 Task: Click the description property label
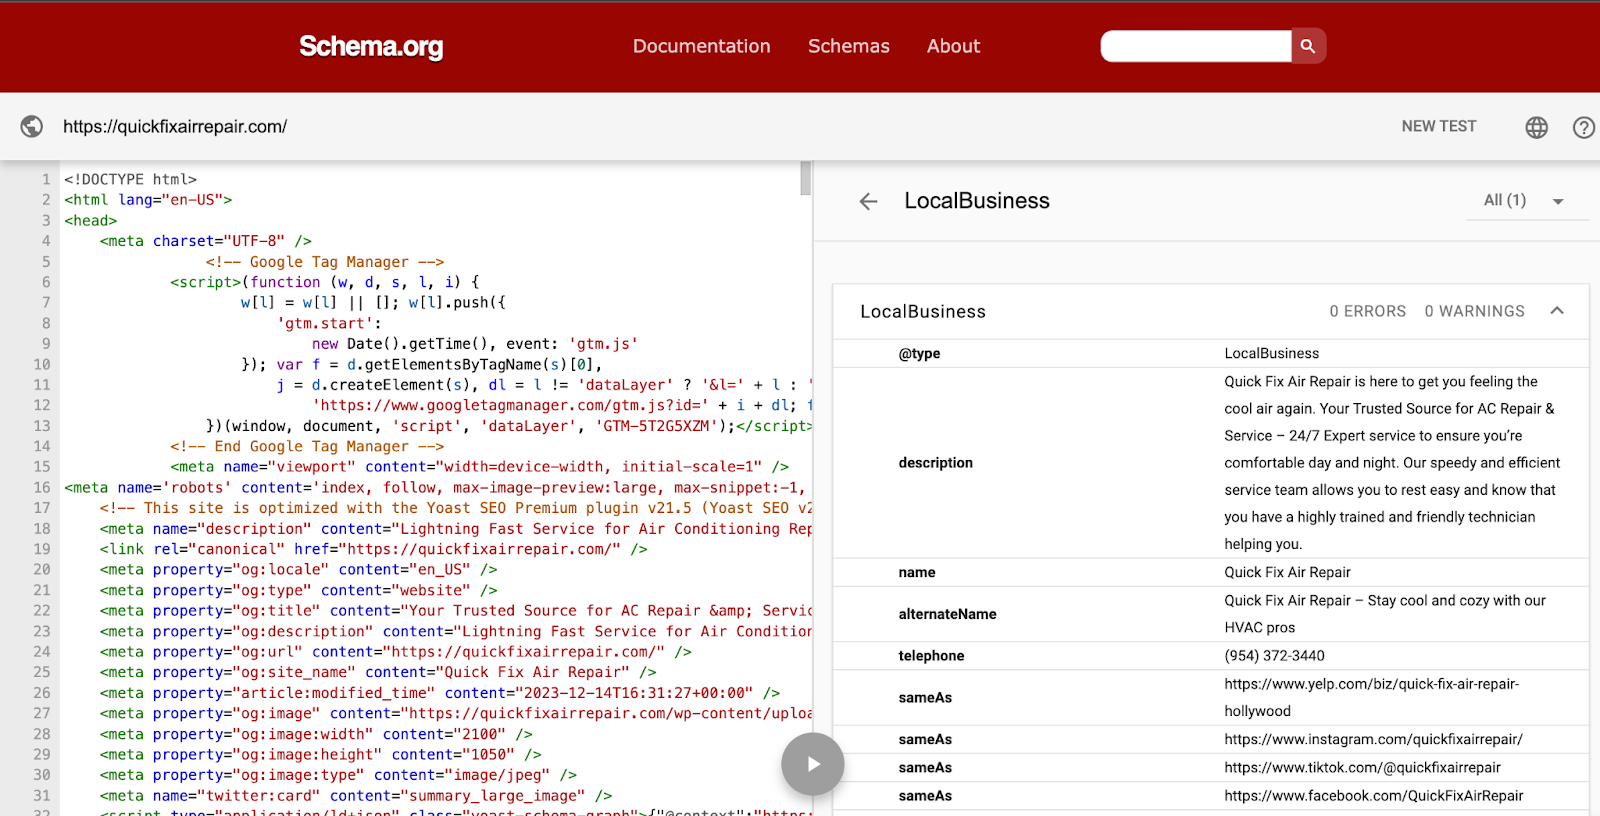click(x=935, y=463)
